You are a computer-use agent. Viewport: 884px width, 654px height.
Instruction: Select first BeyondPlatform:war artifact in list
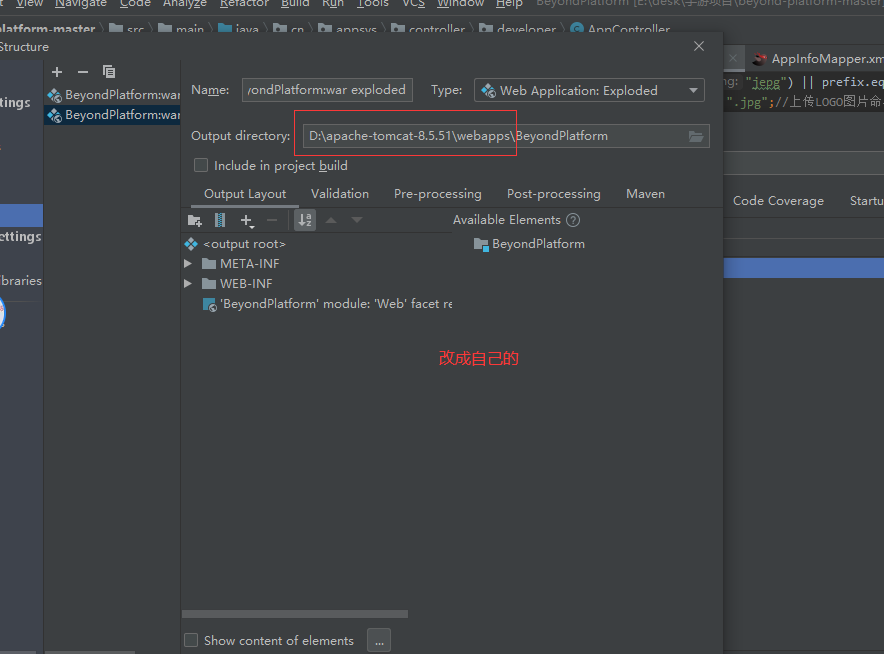point(113,95)
